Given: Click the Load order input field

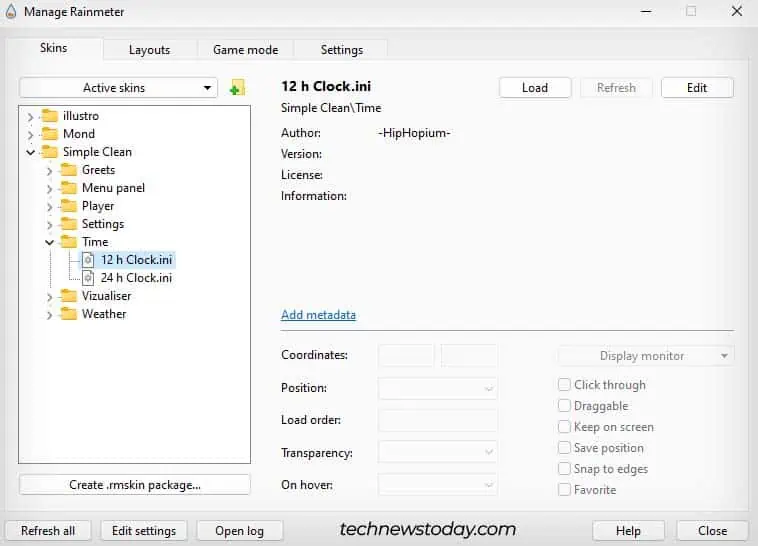Looking at the screenshot, I should (437, 420).
